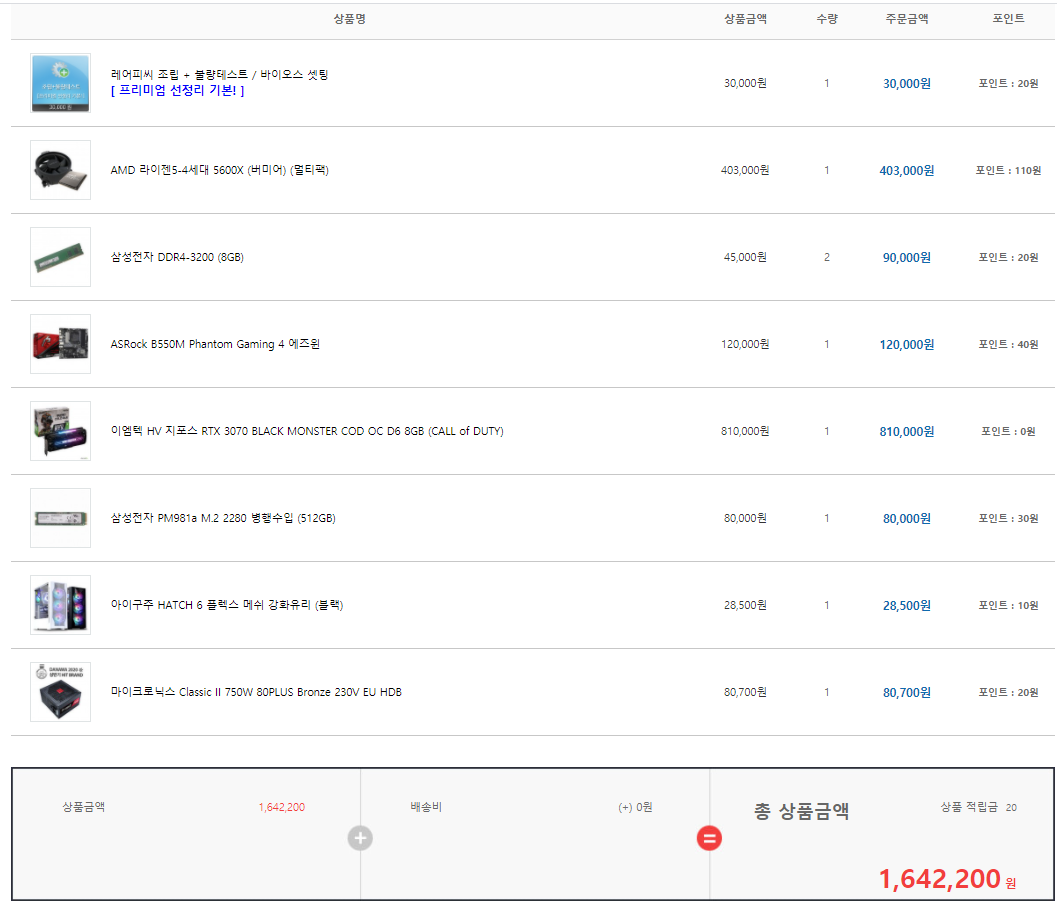Open the RTX 3070 graphics card thumbnail
Viewport: 1057px width, 905px height.
[60, 431]
